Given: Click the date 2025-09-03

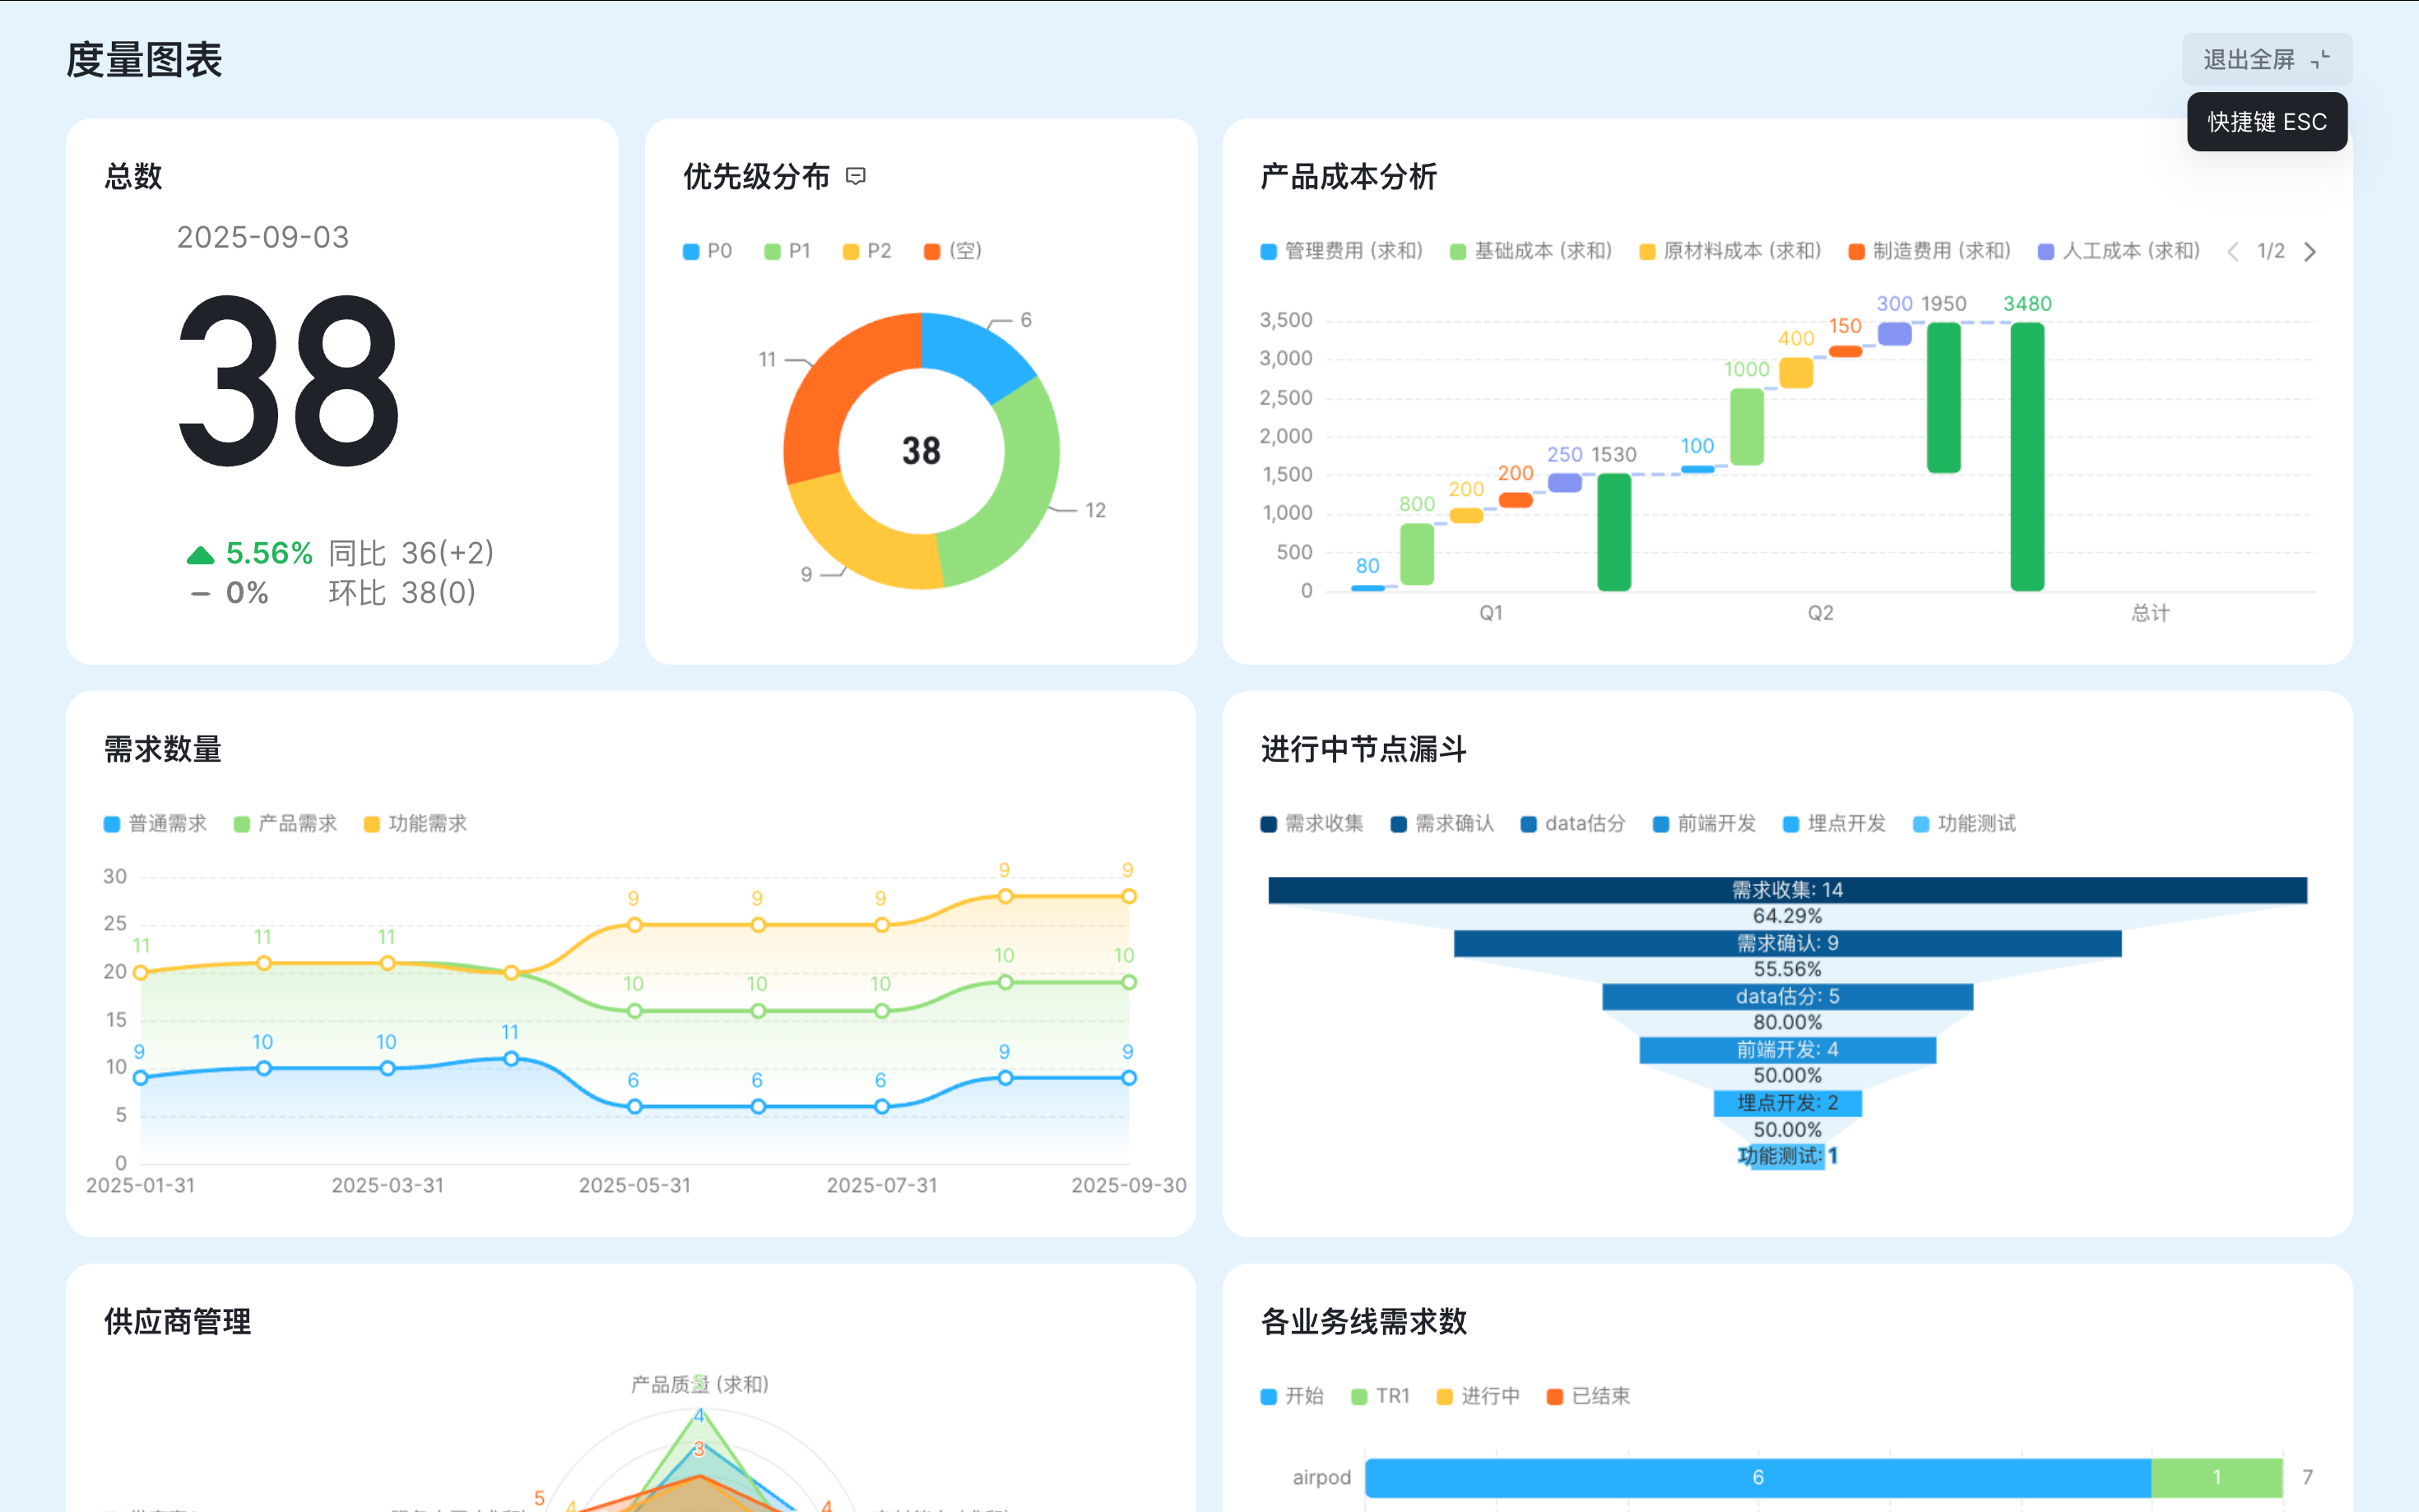Looking at the screenshot, I should coord(263,238).
